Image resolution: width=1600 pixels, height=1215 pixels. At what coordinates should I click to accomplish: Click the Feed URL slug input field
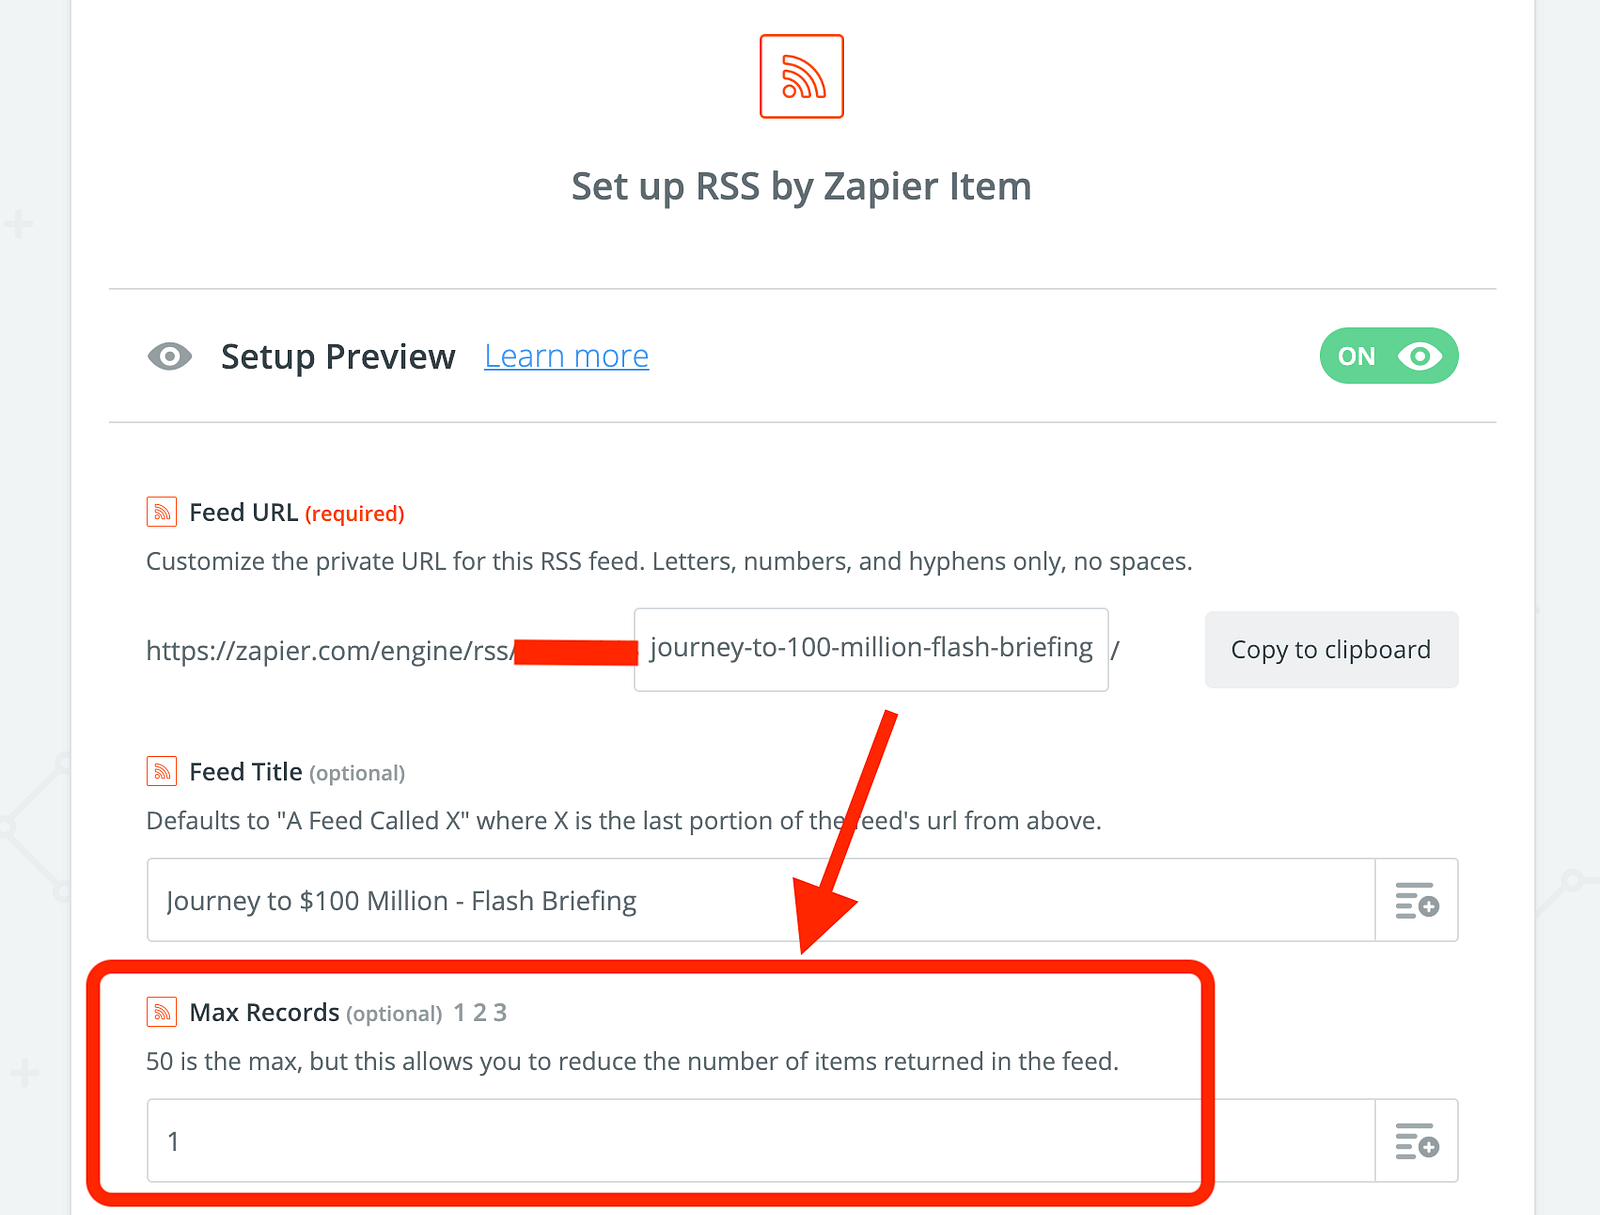point(870,649)
